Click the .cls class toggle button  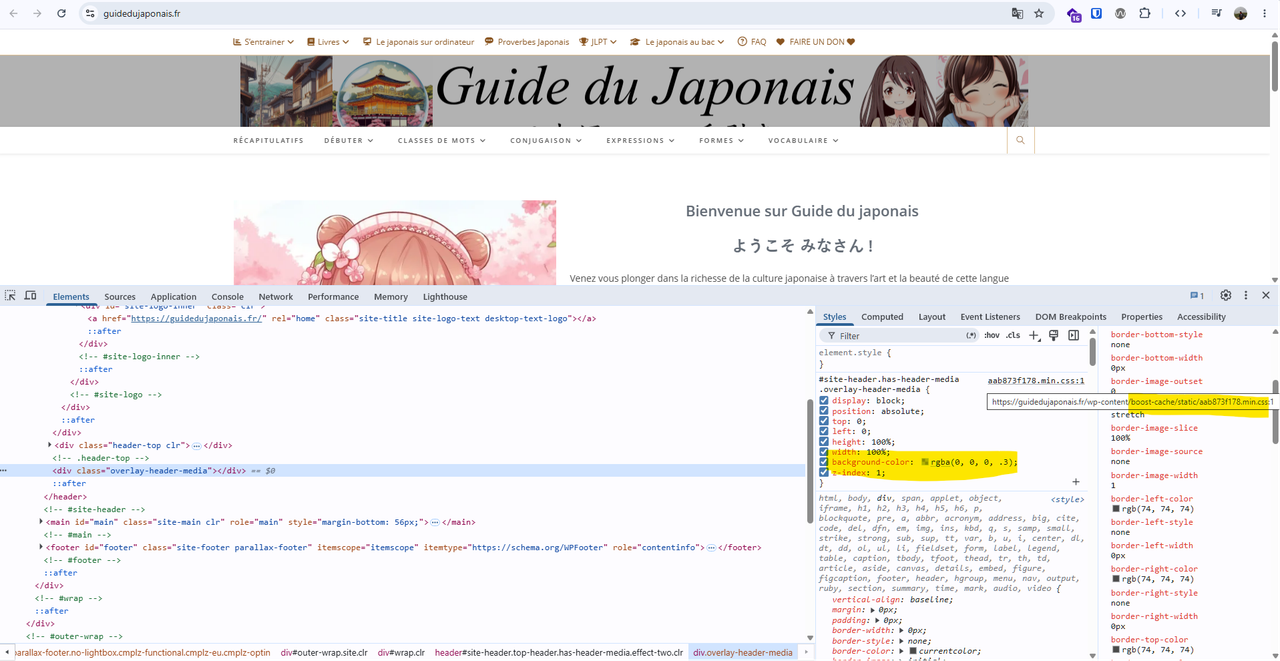(1013, 336)
